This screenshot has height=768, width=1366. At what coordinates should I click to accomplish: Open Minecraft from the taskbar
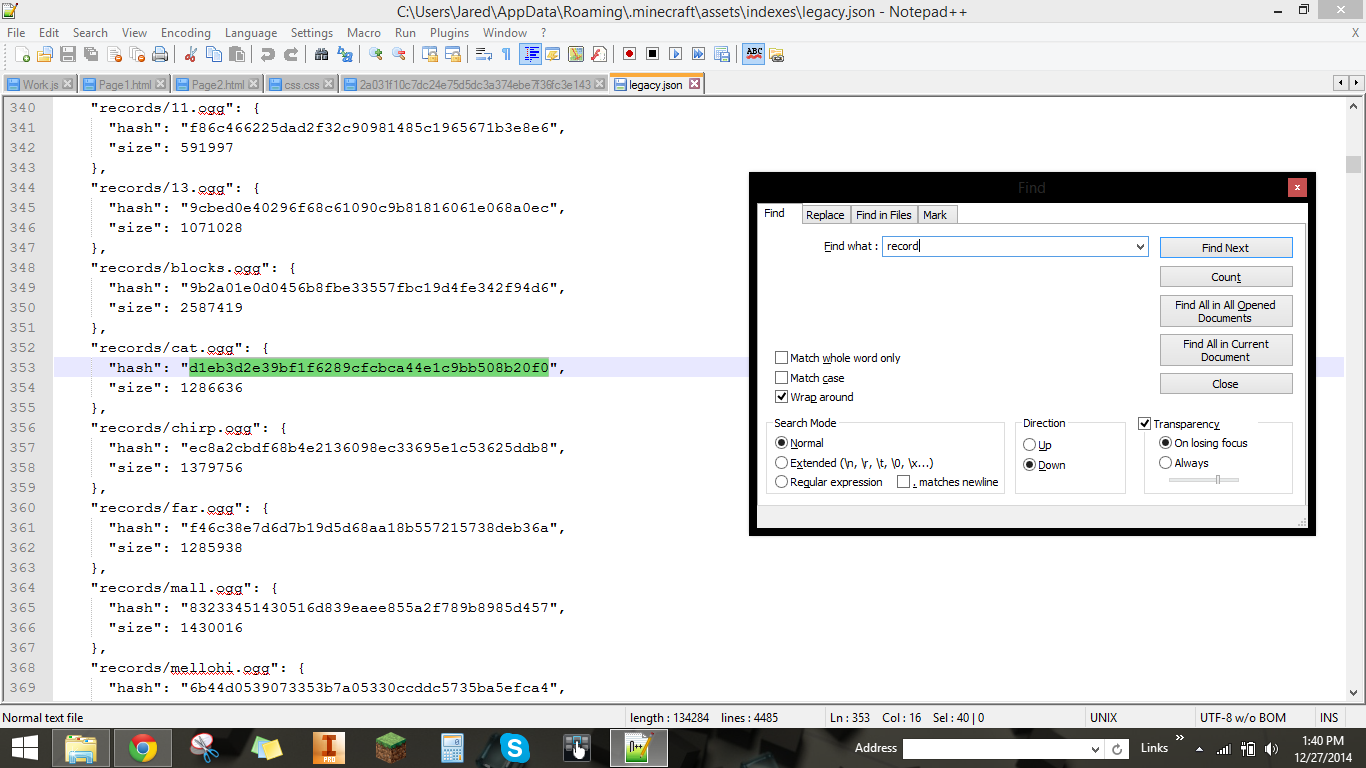pyautogui.click(x=390, y=747)
